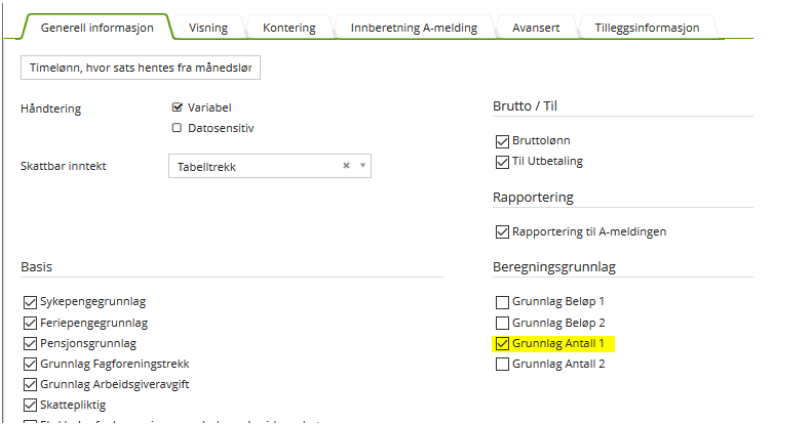Enable Grunnlag Beløp 1 checkbox
The image size is (804, 427).
coord(502,302)
